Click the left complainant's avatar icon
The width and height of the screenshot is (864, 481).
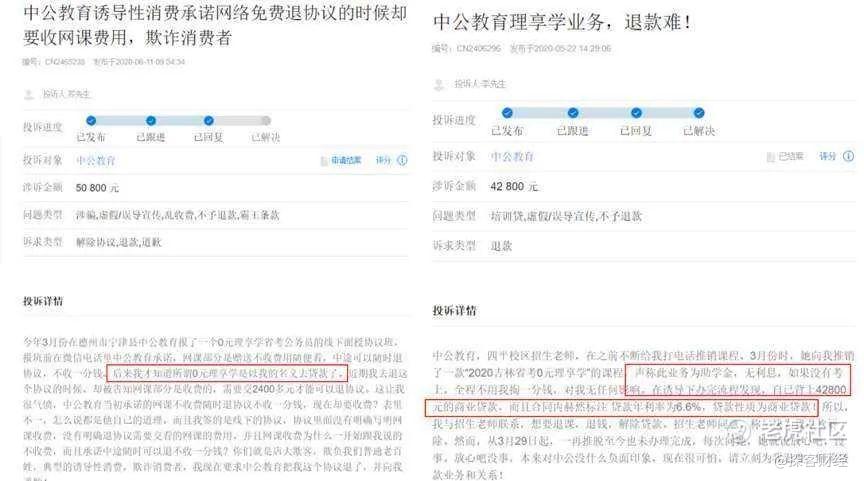(x=29, y=95)
